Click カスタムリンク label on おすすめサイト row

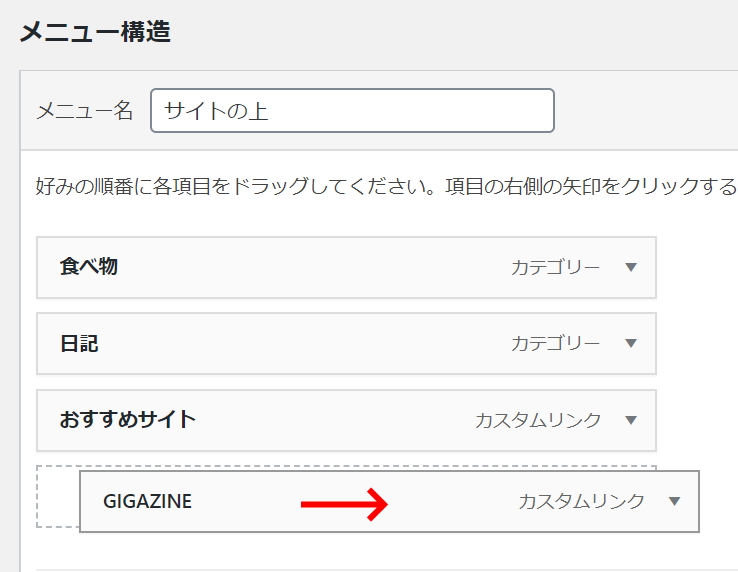[538, 420]
